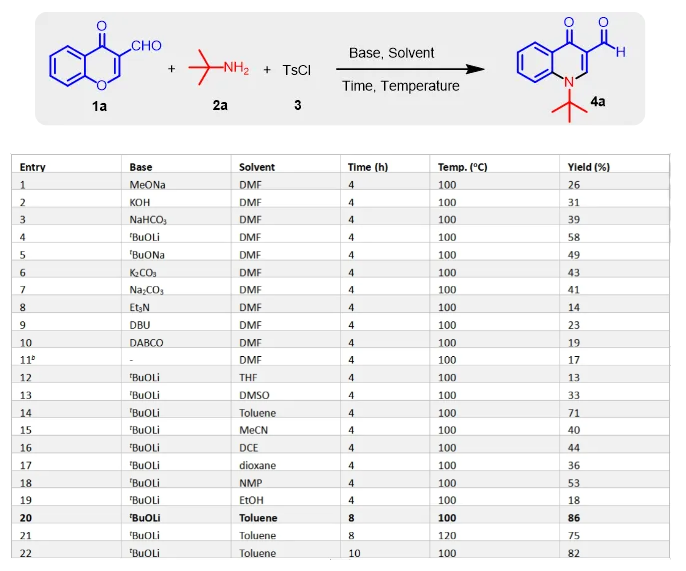Click the bold yield value 86
686x571 pixels.
[x=575, y=518]
